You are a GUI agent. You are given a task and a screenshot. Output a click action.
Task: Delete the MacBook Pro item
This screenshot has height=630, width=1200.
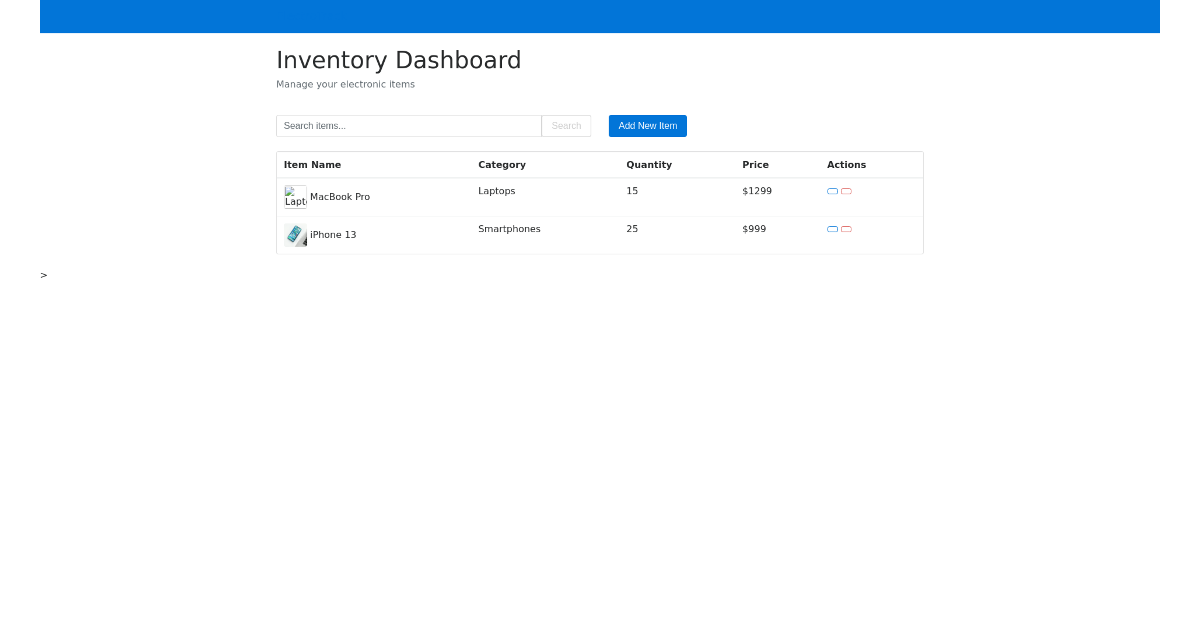[x=846, y=190]
